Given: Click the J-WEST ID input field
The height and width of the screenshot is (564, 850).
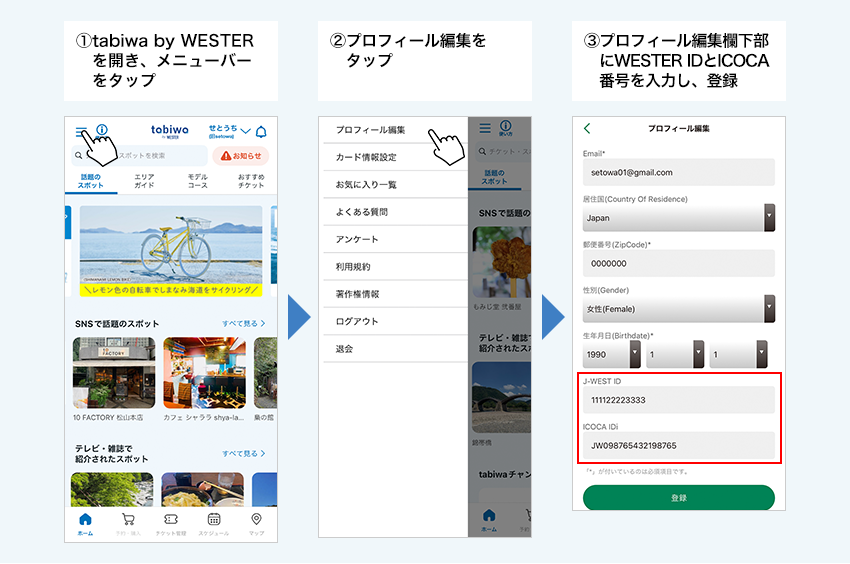Looking at the screenshot, I should click(x=679, y=400).
